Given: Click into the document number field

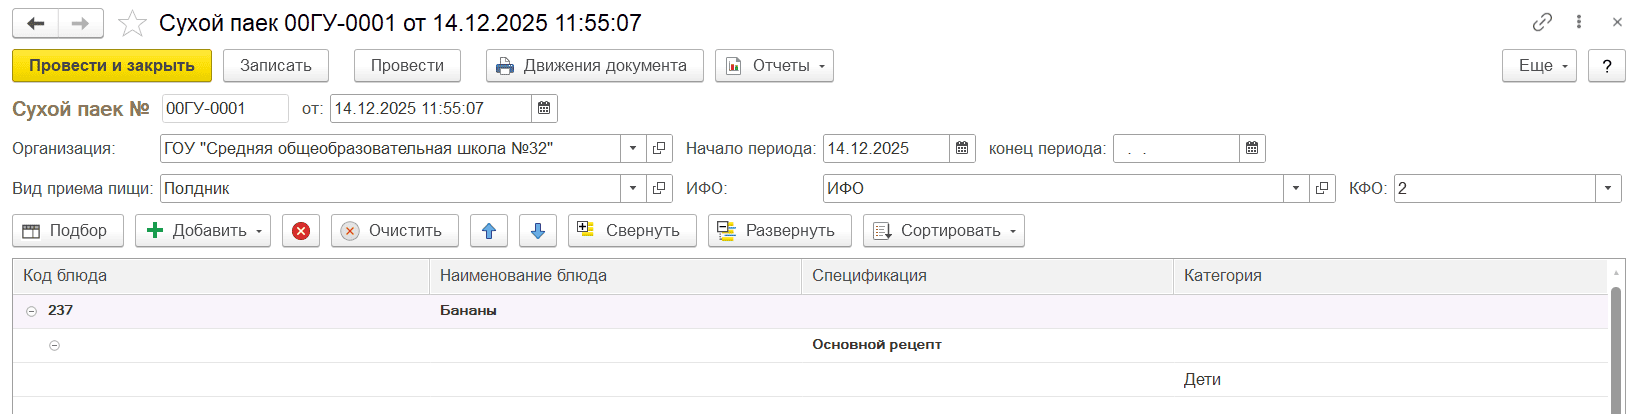Looking at the screenshot, I should (x=224, y=108).
